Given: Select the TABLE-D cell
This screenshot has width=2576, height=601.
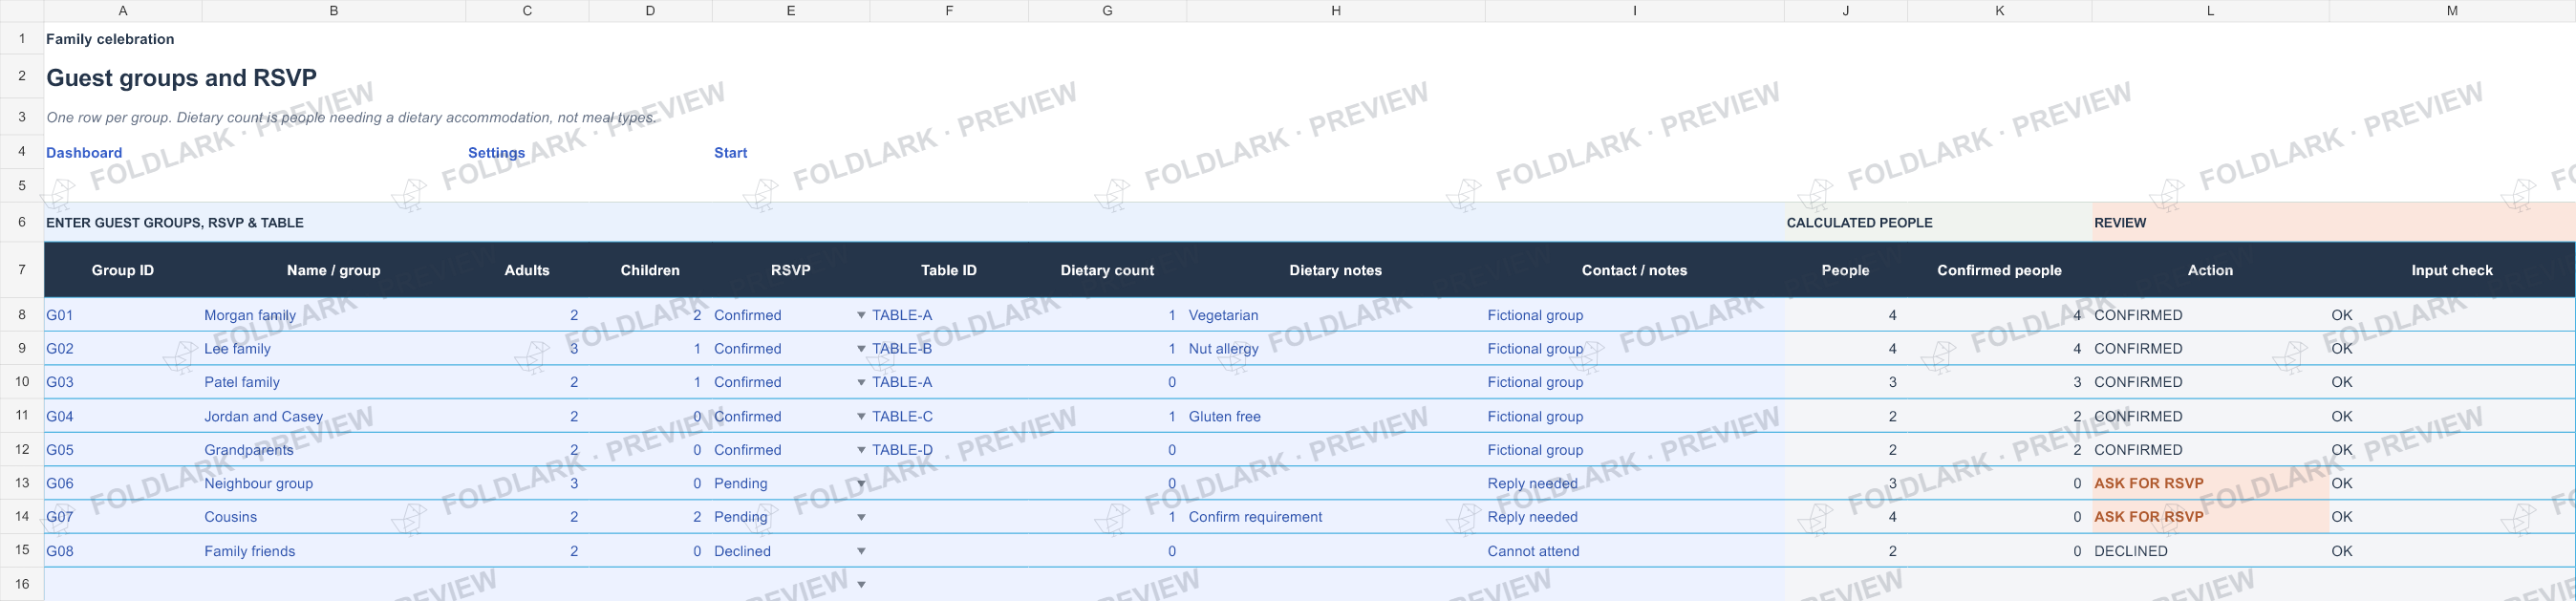Looking at the screenshot, I should tap(949, 450).
